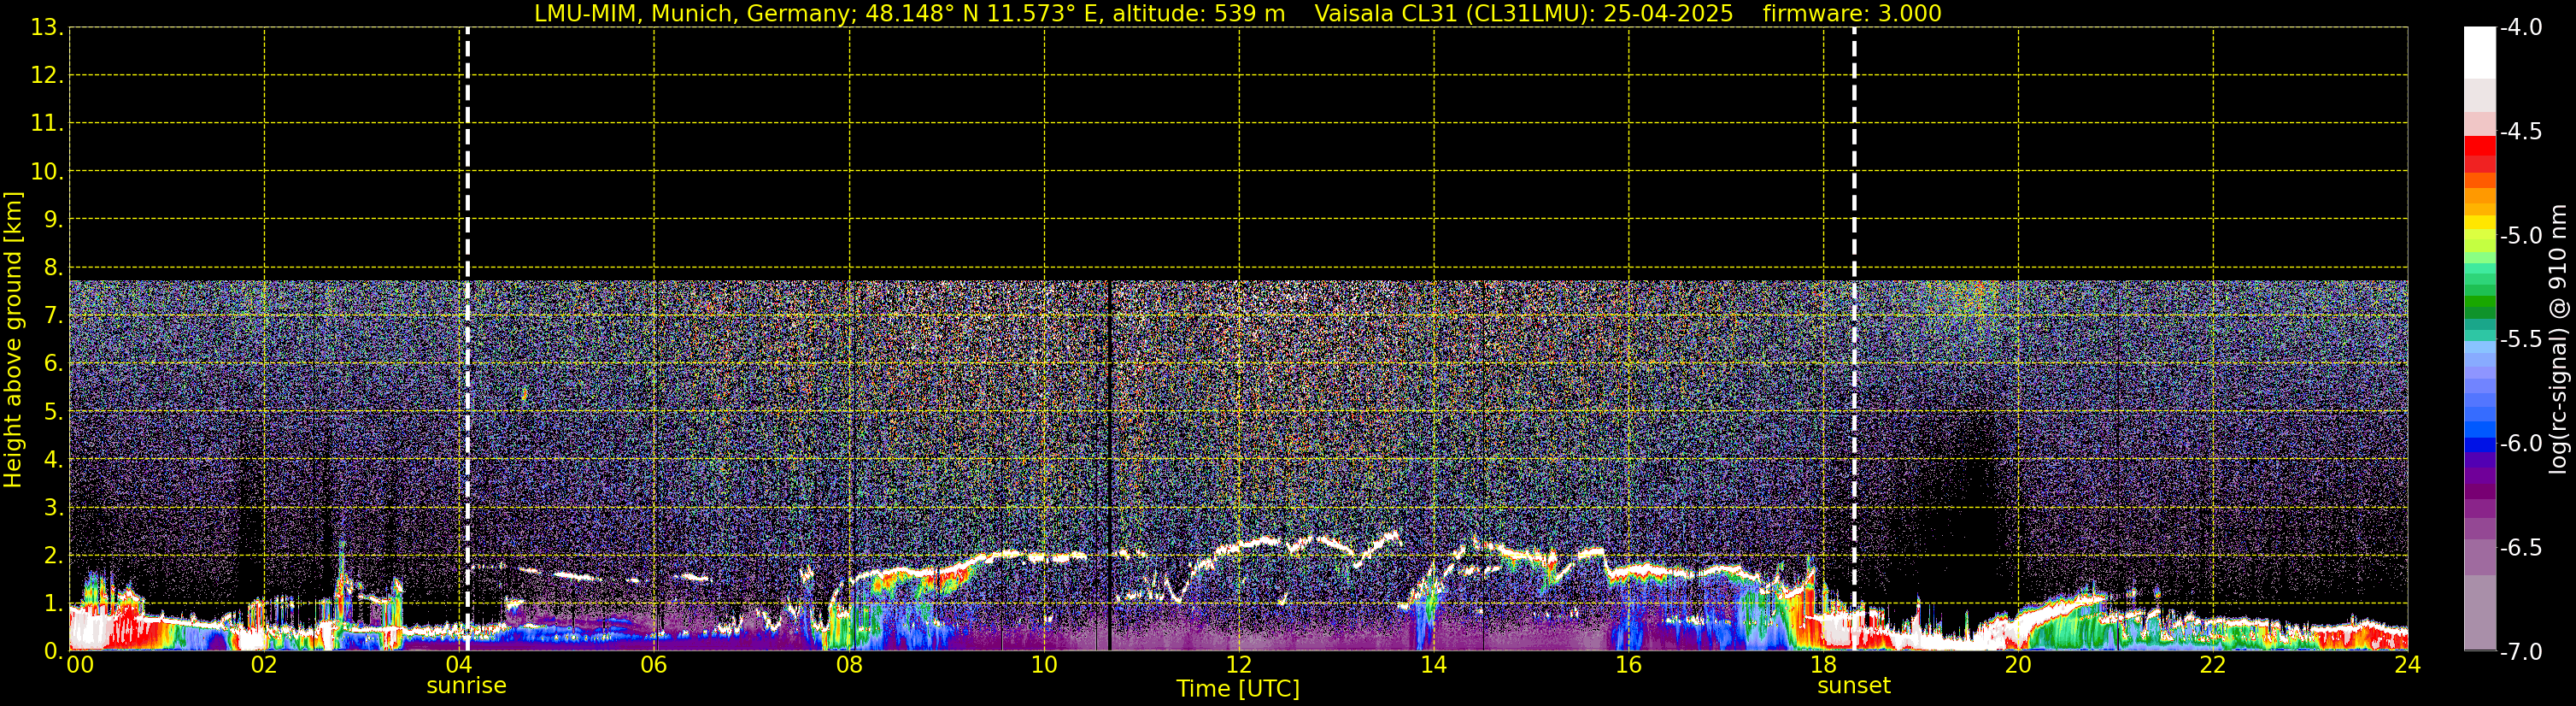This screenshot has width=2576, height=706.
Task: Pick the green band in the colorbar
Action: pyautogui.click(x=2479, y=305)
